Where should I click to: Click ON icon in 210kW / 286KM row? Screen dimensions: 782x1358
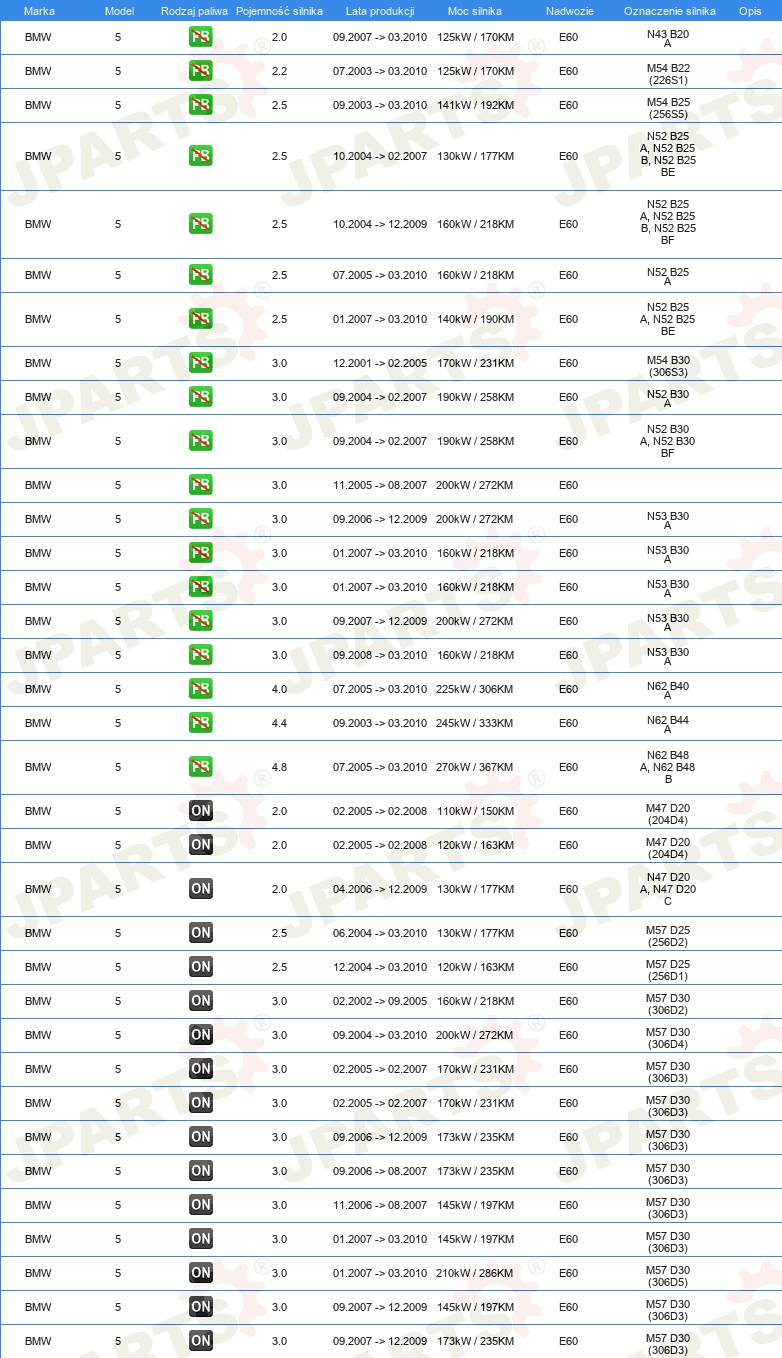pos(201,1273)
